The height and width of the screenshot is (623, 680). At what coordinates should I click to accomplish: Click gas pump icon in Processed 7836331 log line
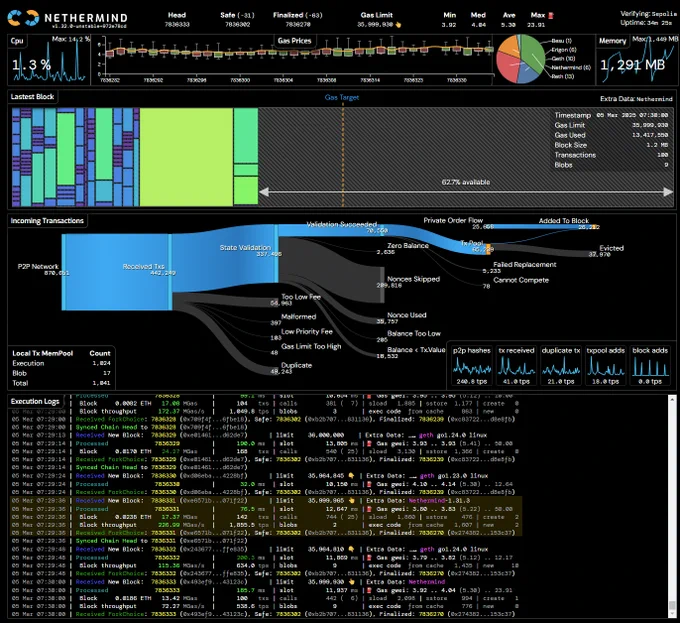(x=369, y=509)
